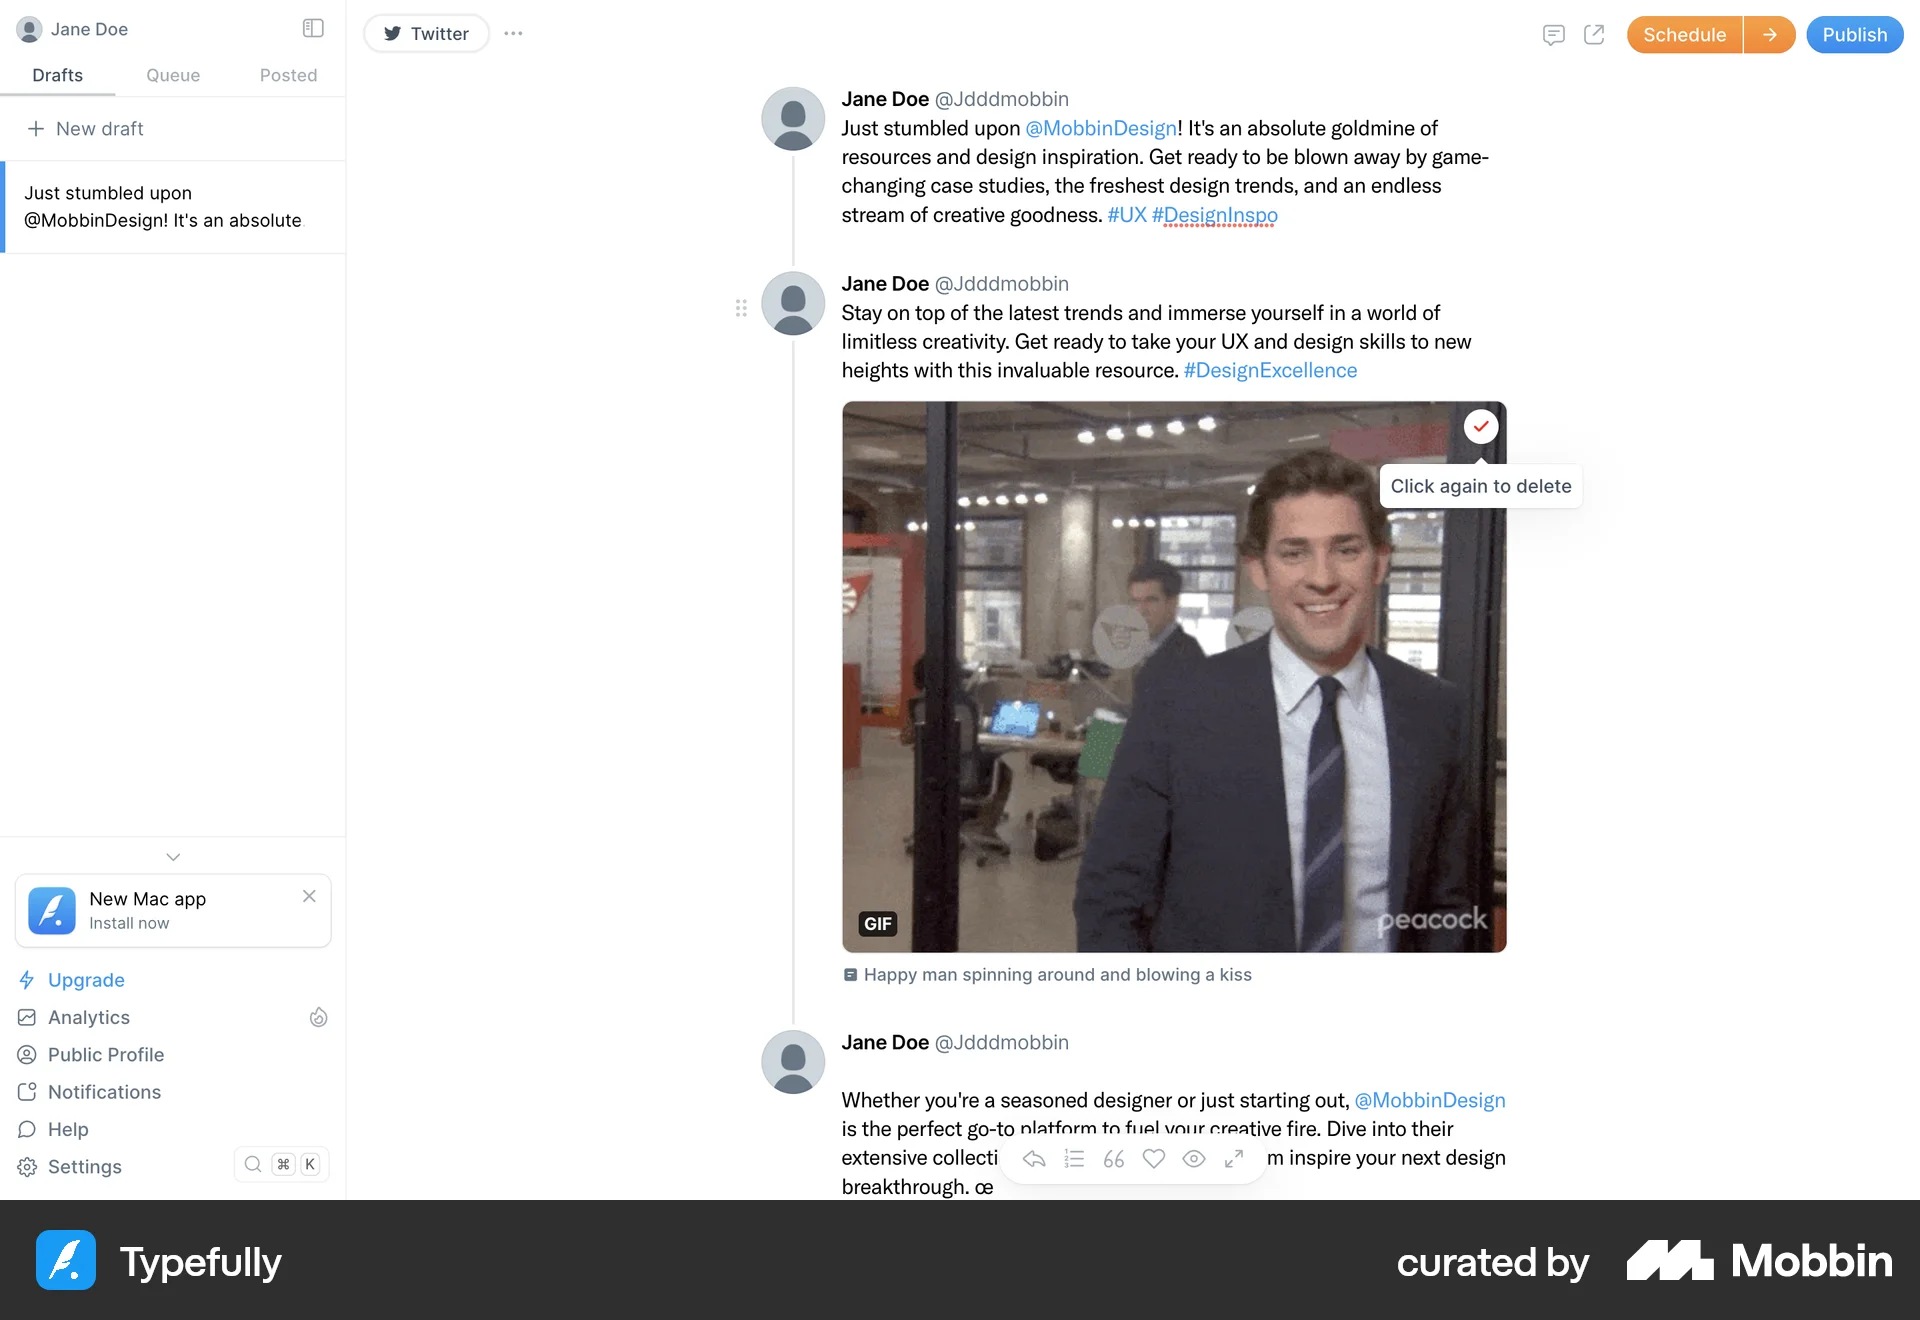
Task: Dismiss the New Mac app banner
Action: point(309,896)
